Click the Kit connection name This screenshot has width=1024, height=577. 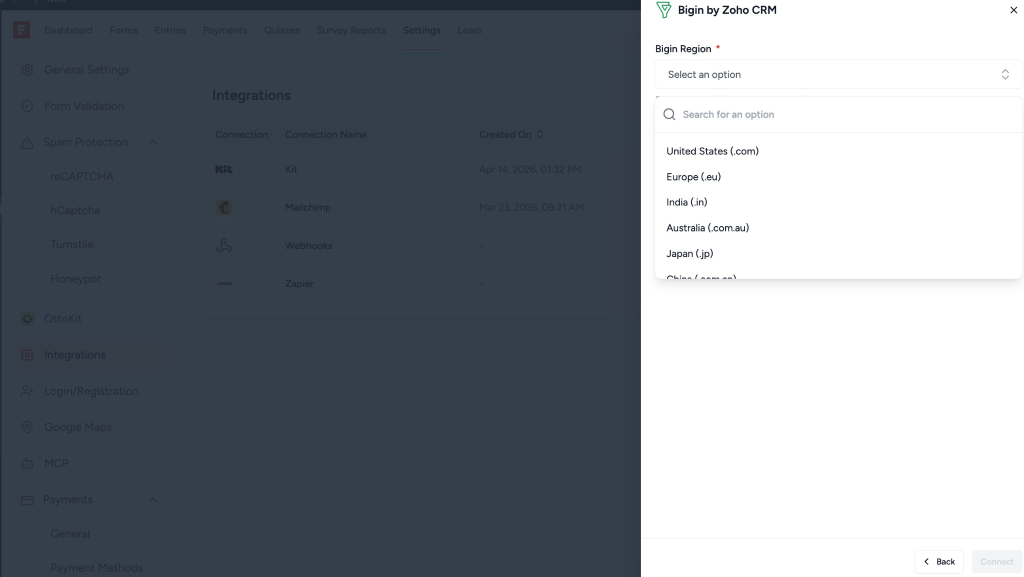(291, 169)
